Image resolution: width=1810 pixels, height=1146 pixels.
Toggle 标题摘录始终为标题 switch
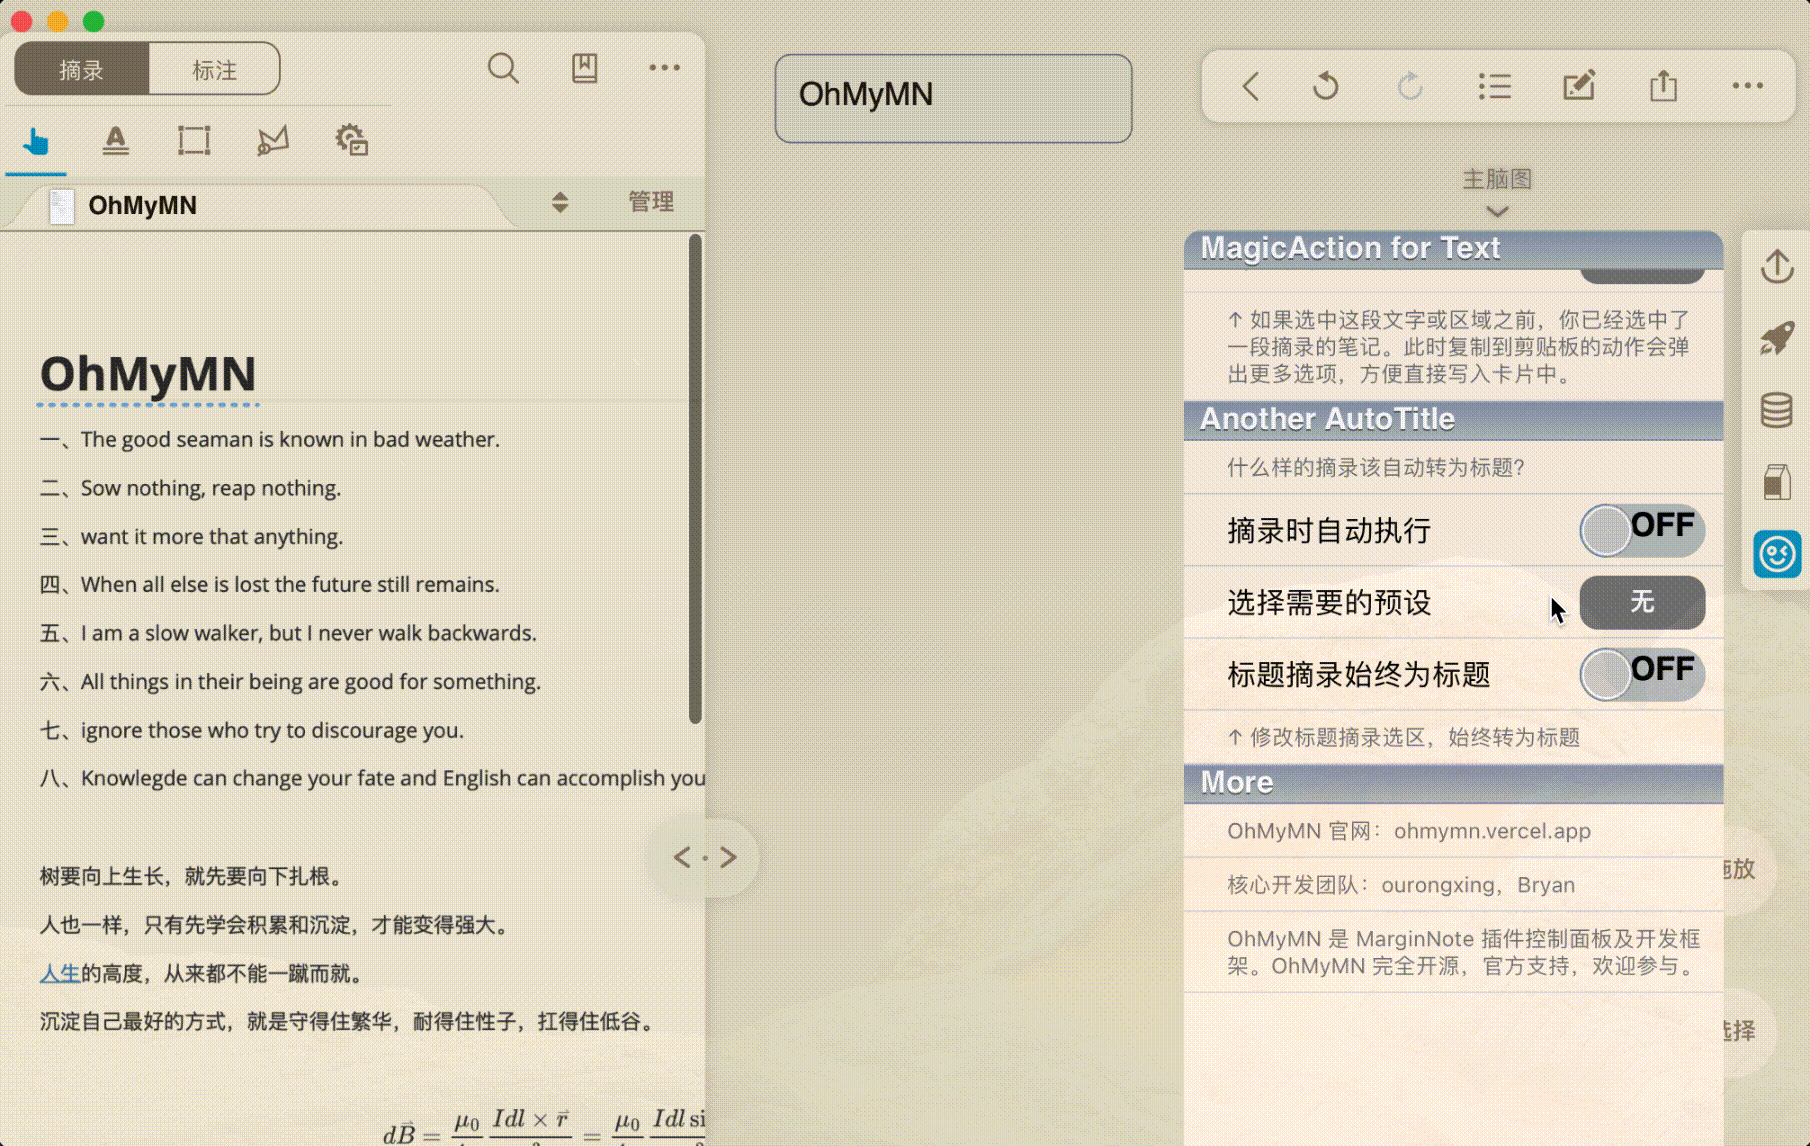coord(1642,674)
